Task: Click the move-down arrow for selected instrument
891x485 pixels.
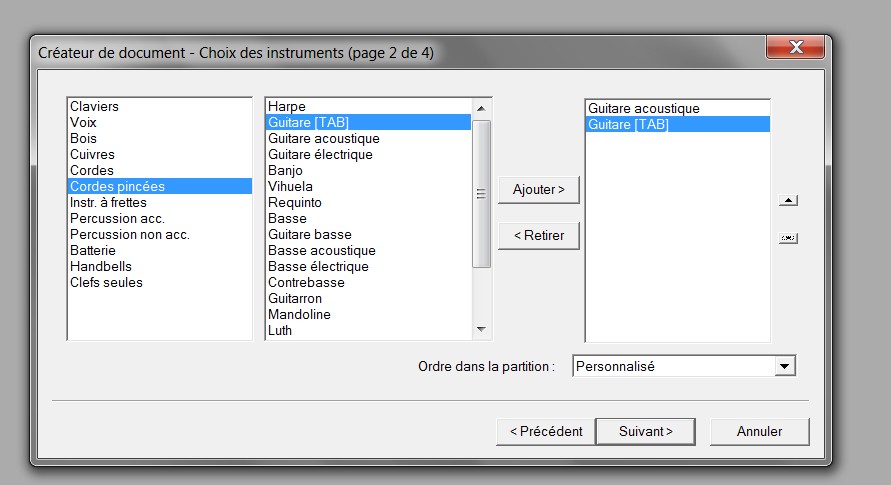Action: coord(788,238)
